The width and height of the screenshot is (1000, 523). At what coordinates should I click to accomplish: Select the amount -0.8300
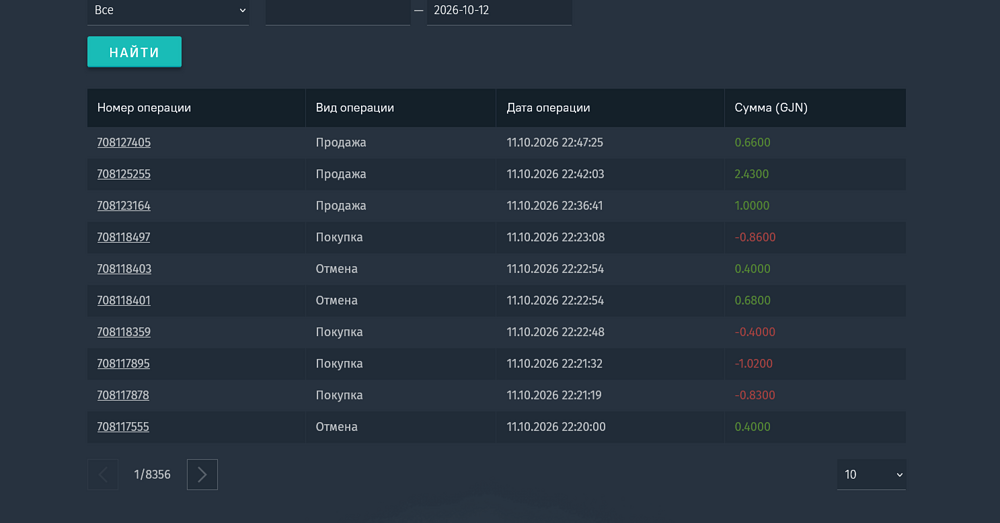pyautogui.click(x=754, y=395)
